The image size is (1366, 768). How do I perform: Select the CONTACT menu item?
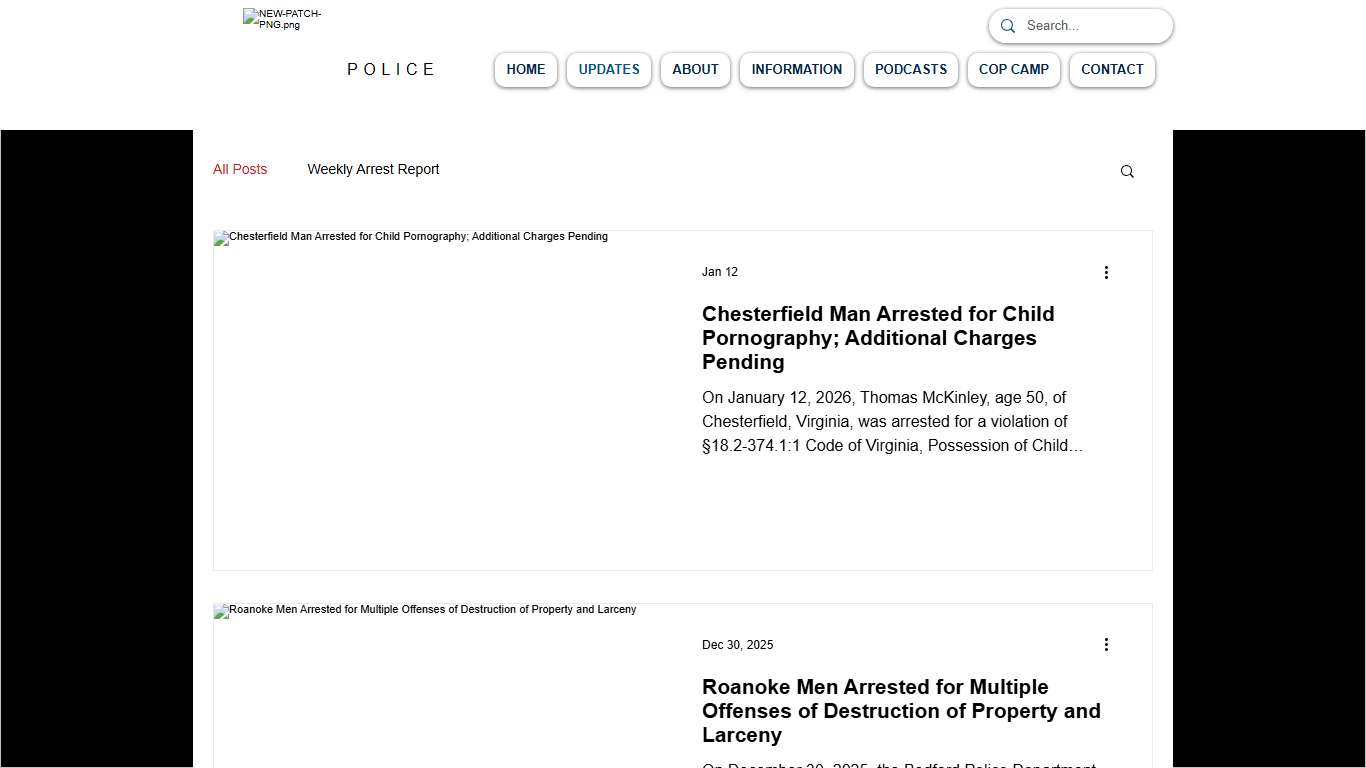tap(1112, 70)
